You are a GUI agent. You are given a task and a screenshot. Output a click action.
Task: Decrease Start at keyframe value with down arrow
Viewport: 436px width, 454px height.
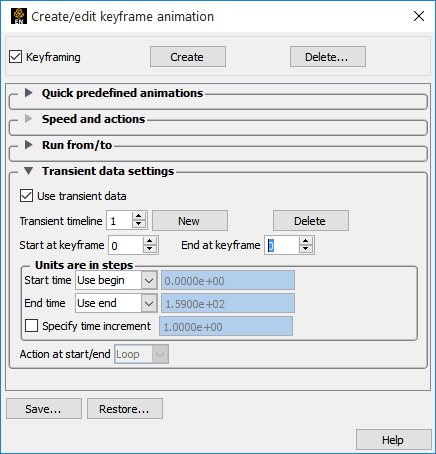150,249
